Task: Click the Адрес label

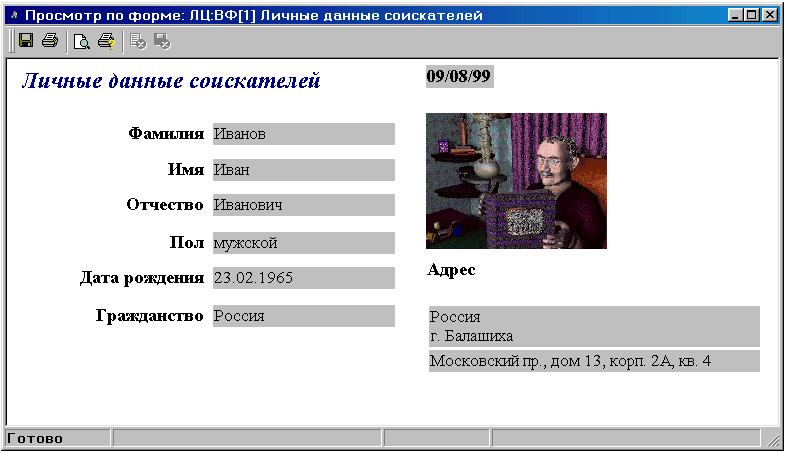Action: 451,270
